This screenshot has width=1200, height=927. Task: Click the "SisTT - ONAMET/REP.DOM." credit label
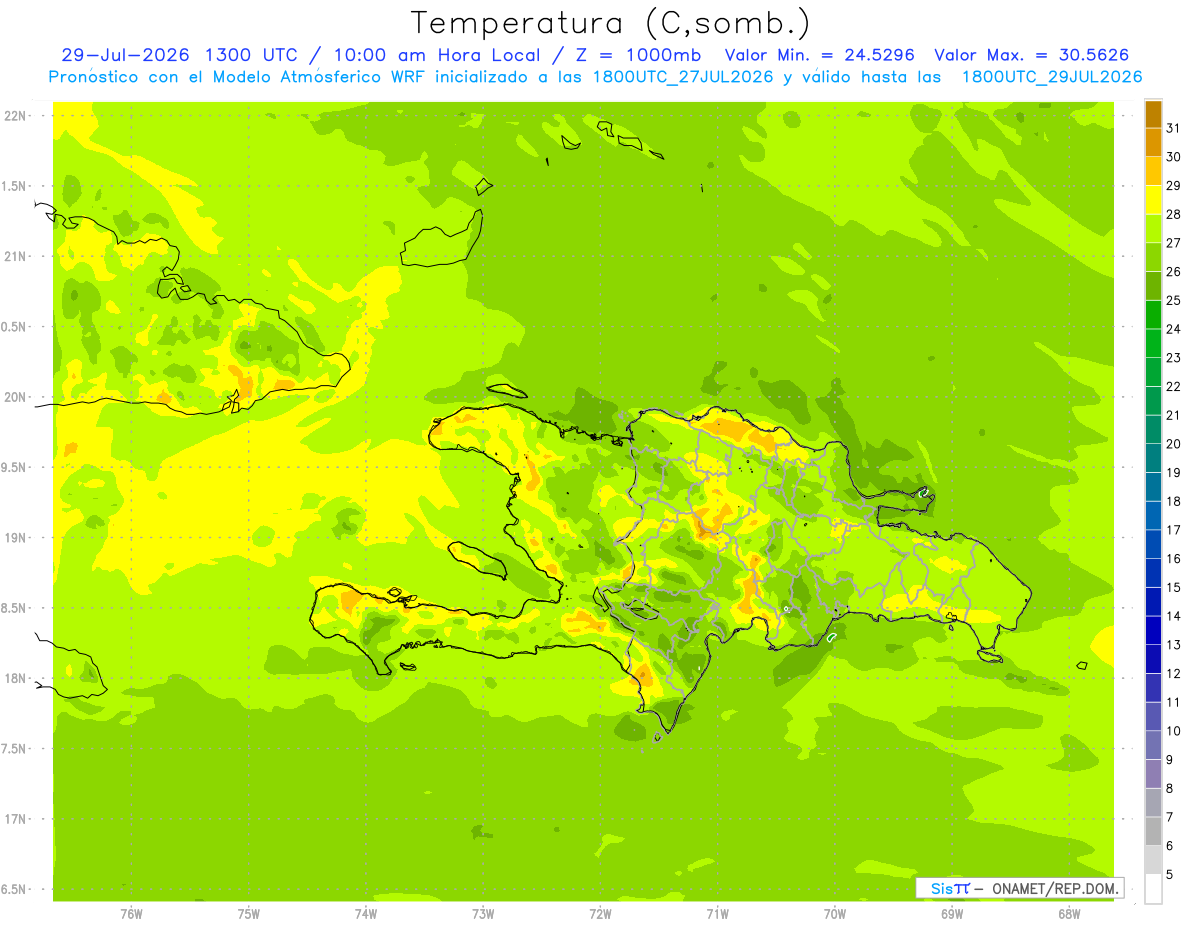tap(1019, 888)
